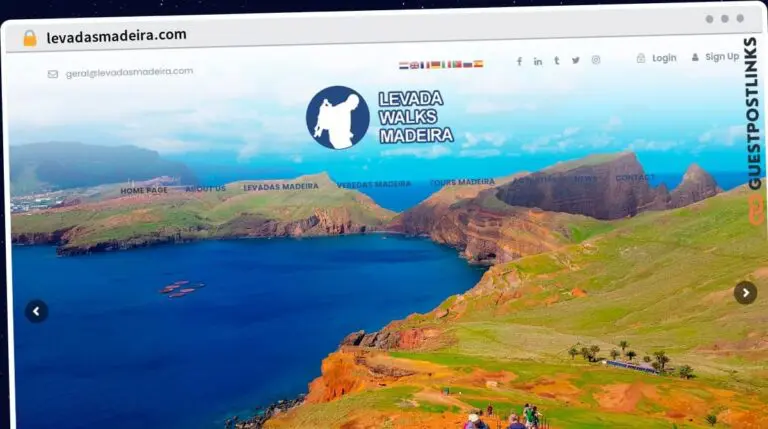Click the Levada Walks Madeira hiker logo

pos(337,118)
